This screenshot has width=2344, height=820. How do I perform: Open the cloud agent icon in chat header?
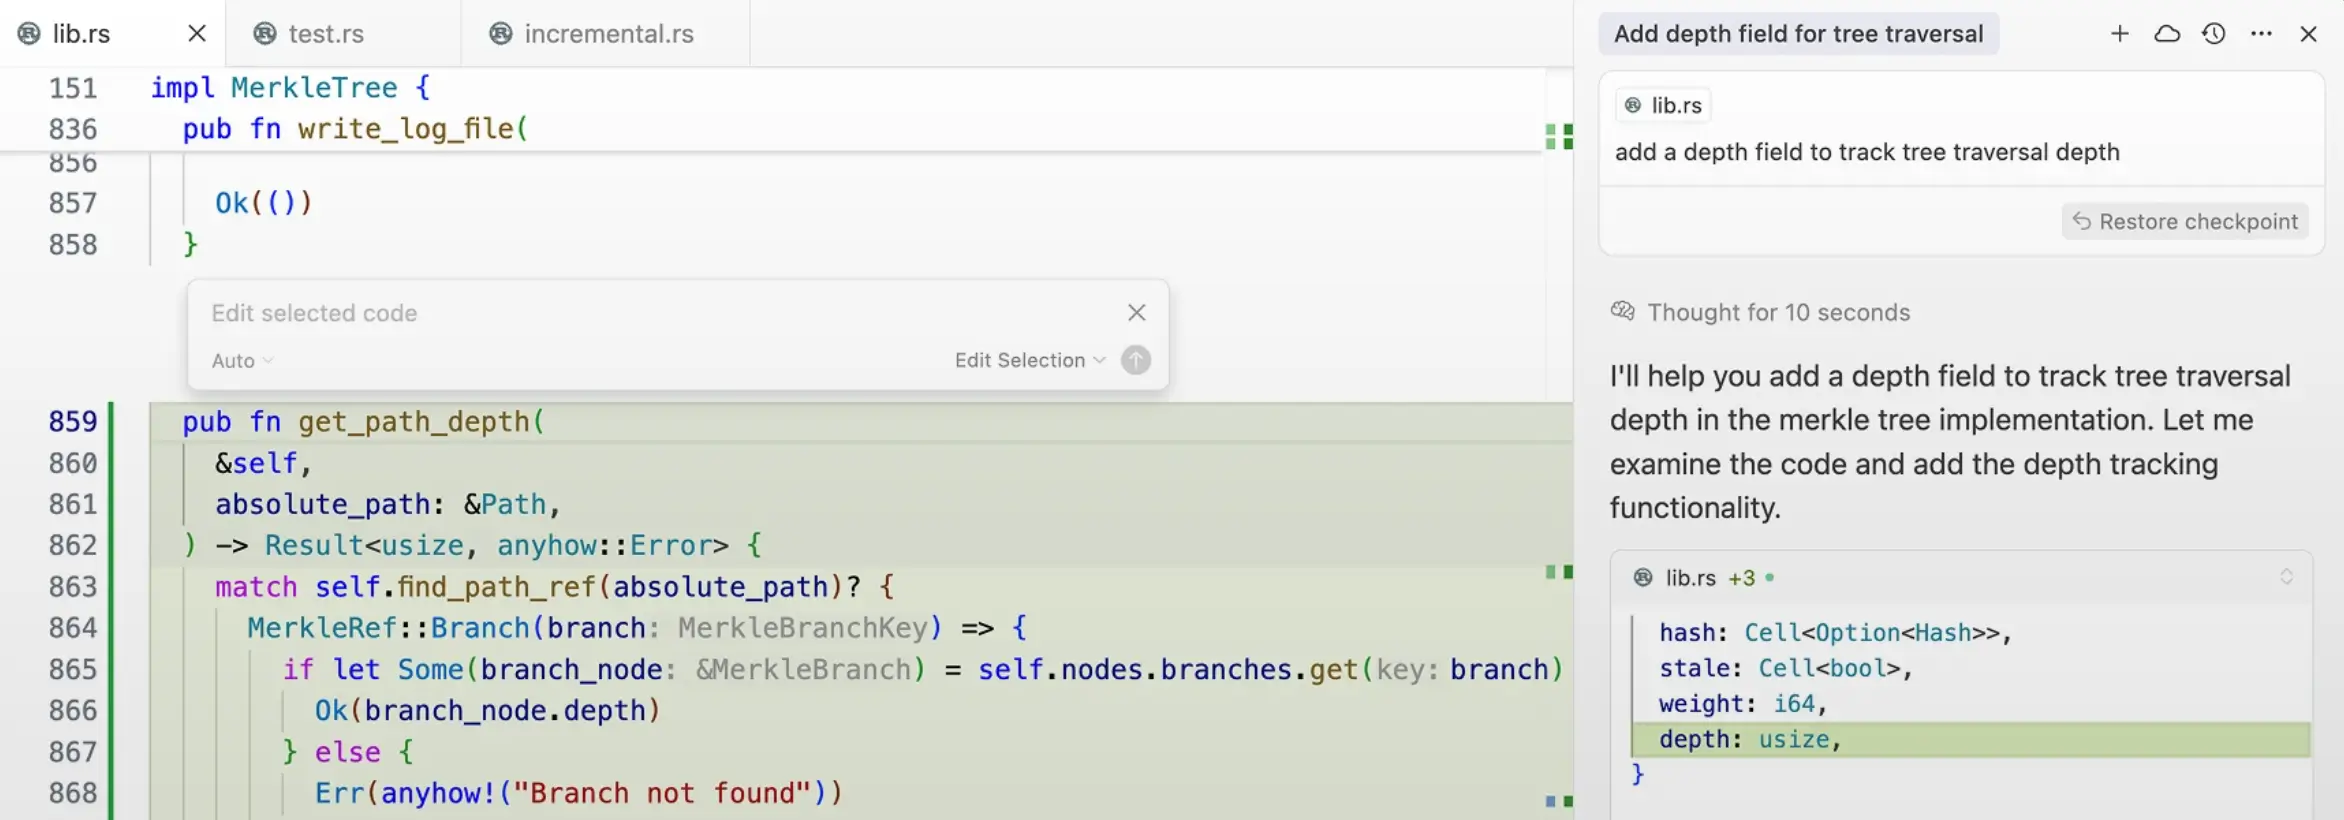tap(2167, 34)
